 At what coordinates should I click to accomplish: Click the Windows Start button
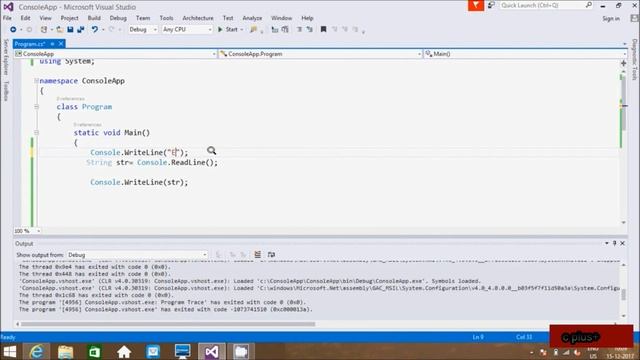tap(9, 351)
